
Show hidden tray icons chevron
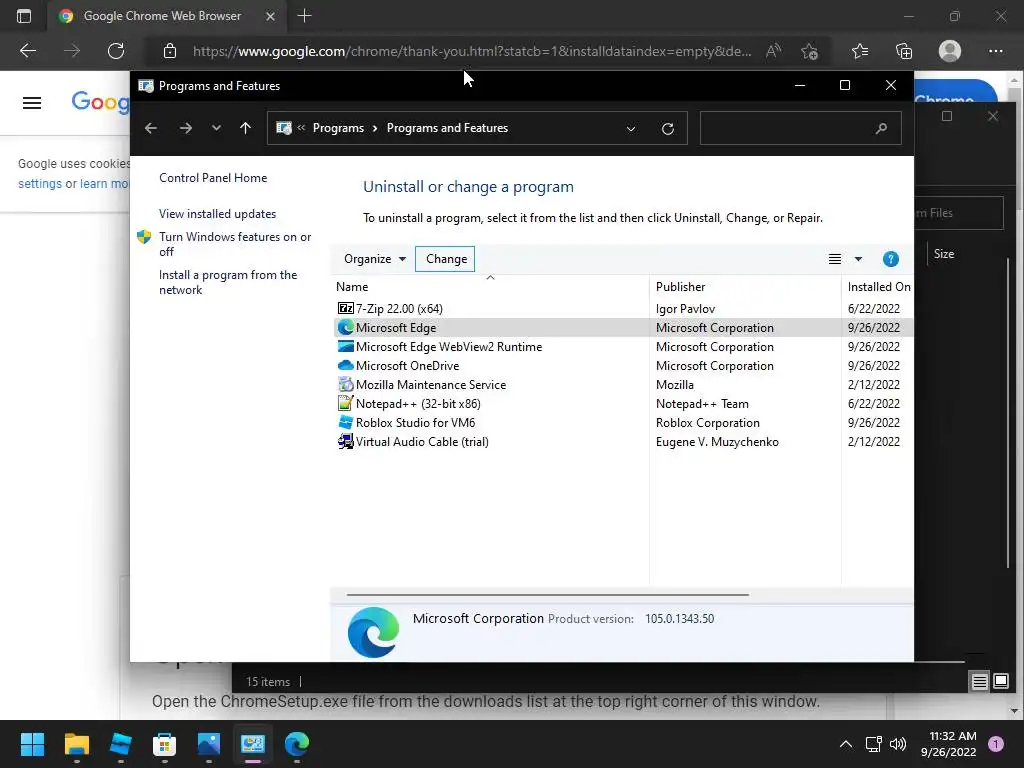coord(846,744)
